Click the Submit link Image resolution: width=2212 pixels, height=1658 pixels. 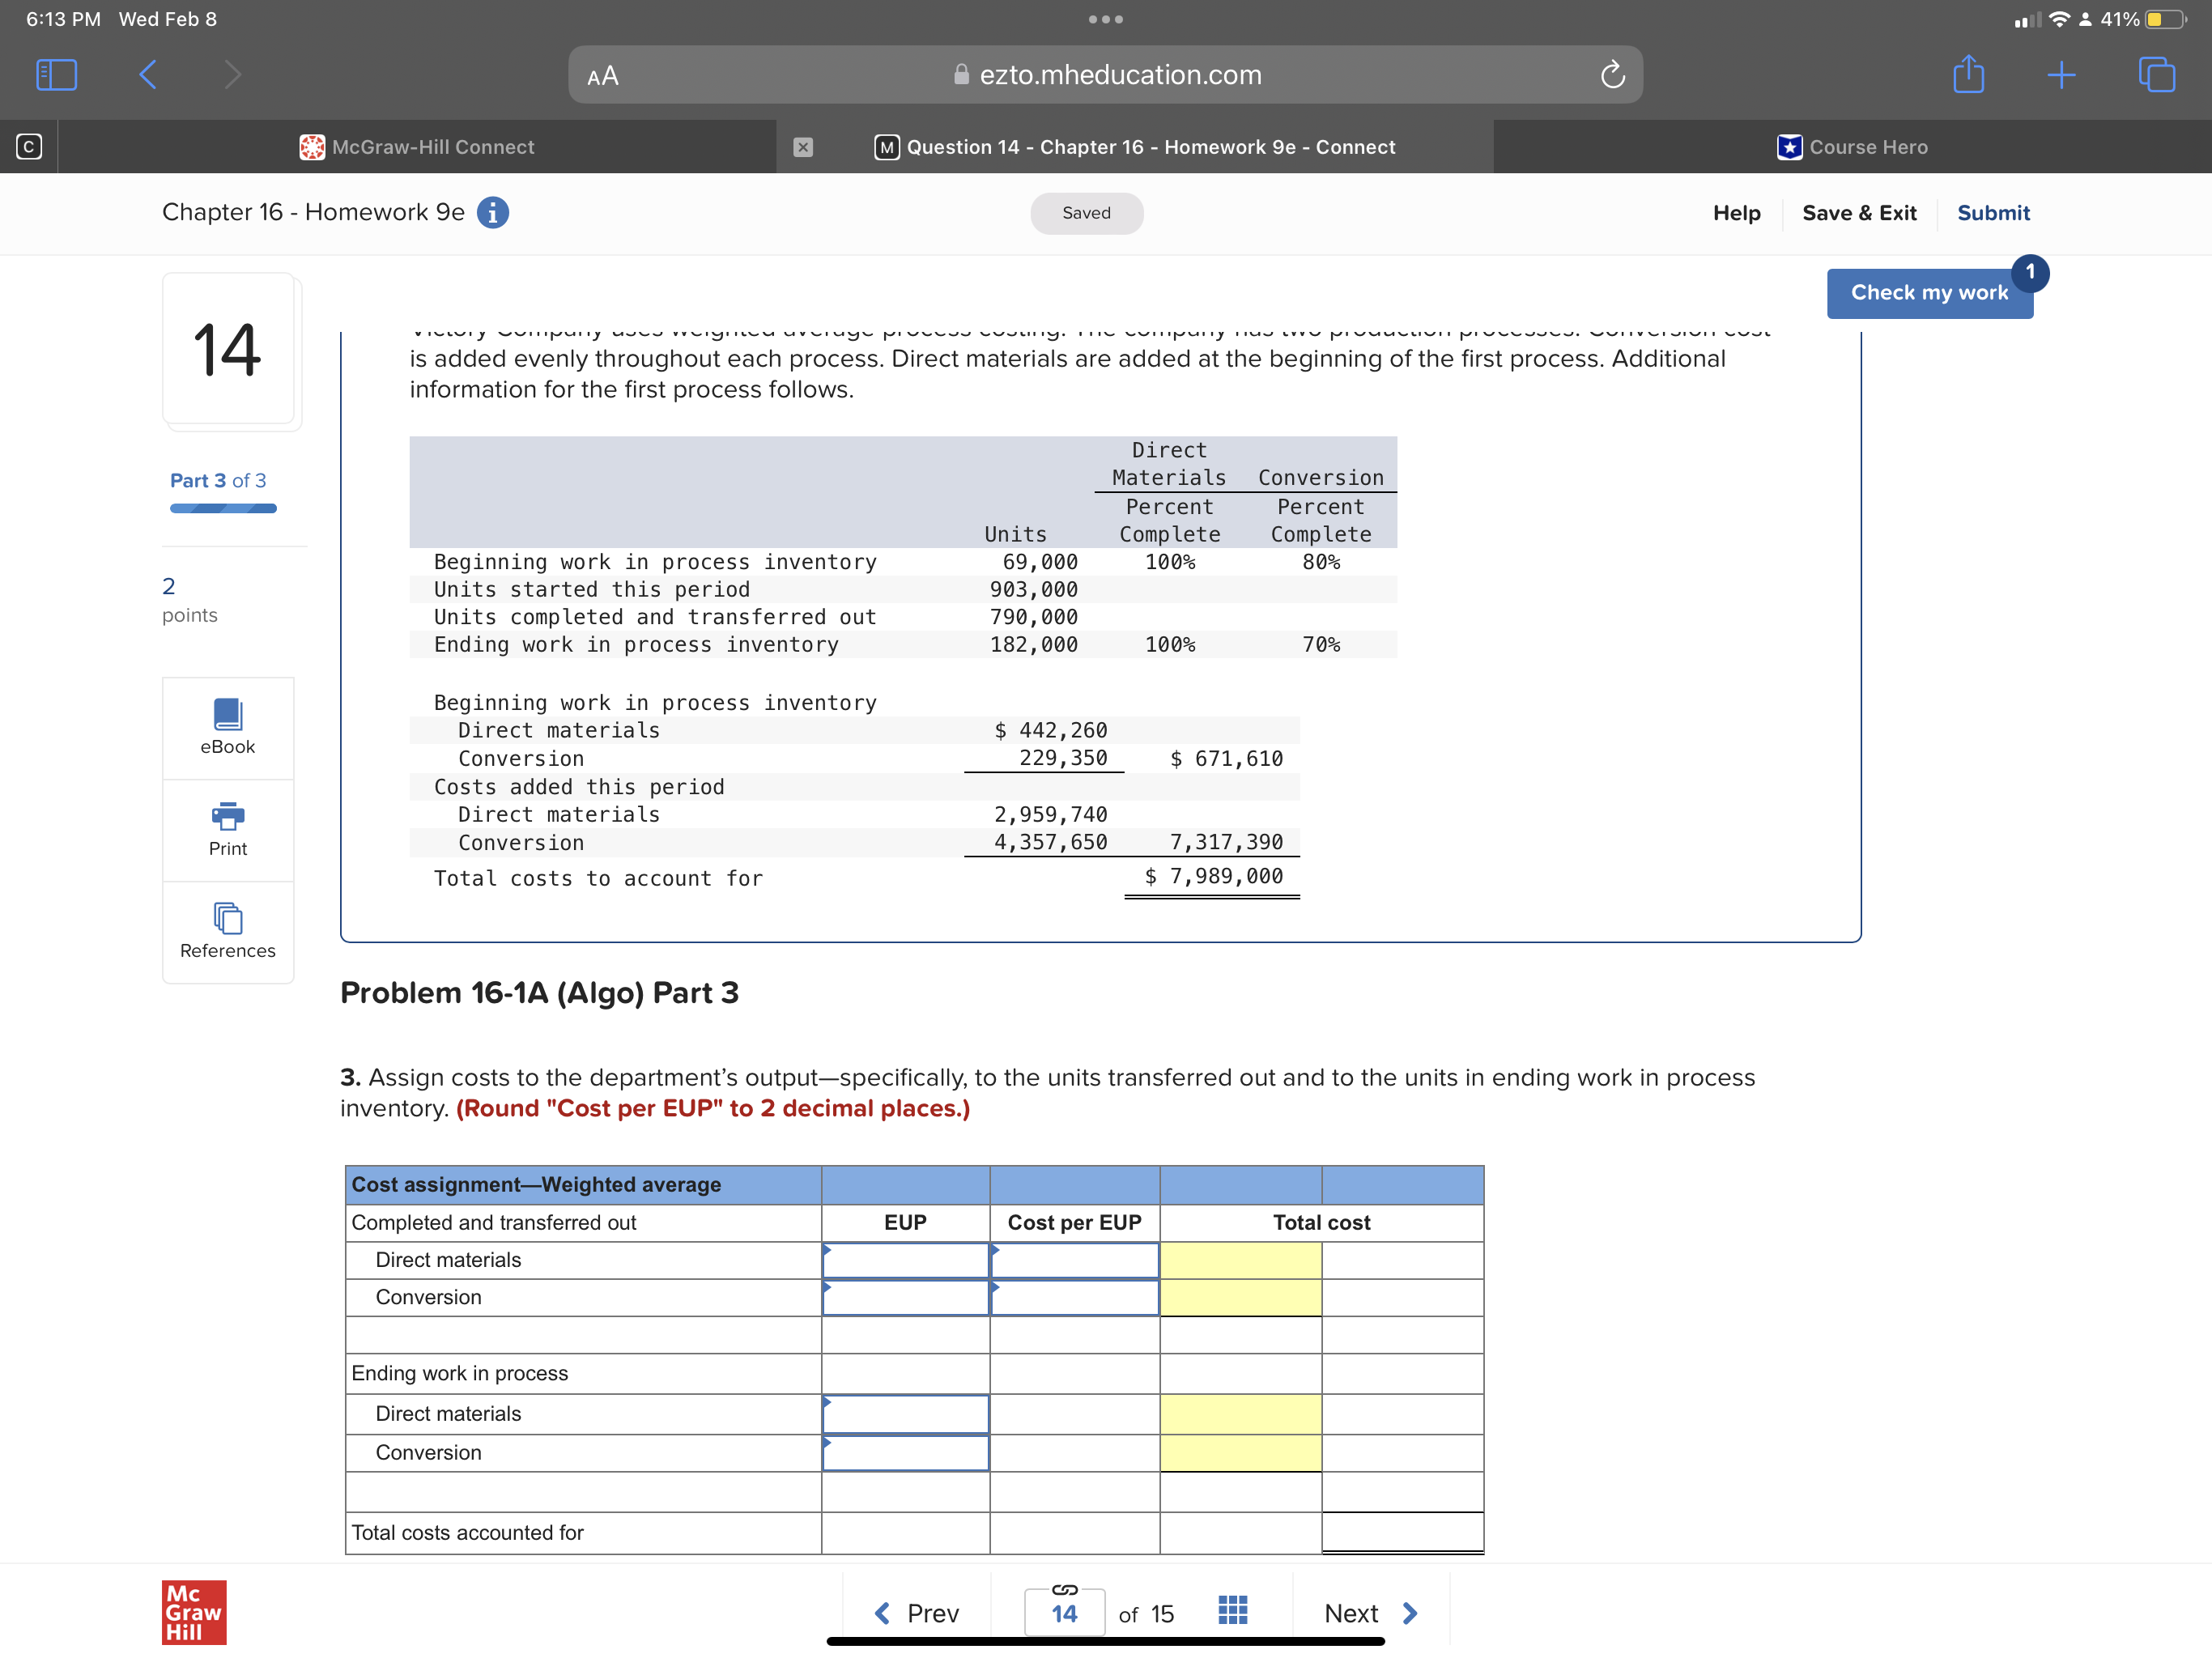coord(1994,212)
